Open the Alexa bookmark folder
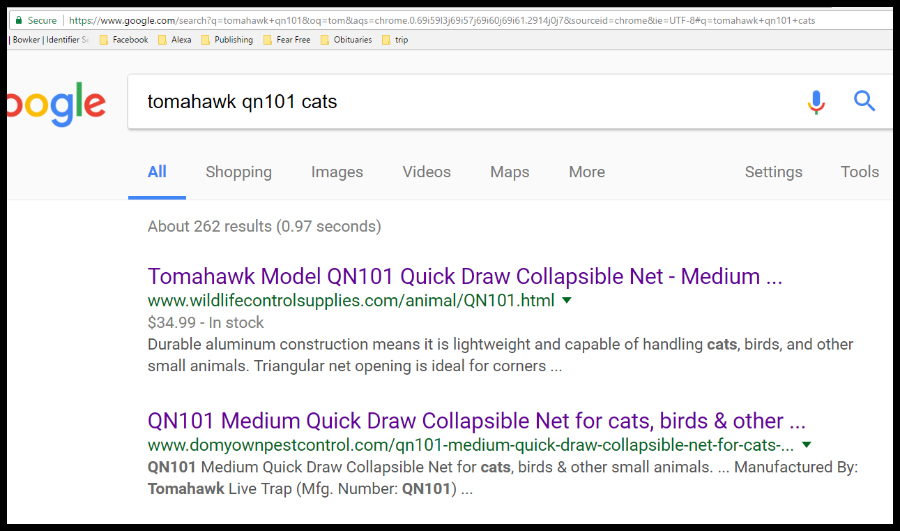The height and width of the screenshot is (531, 900). pyautogui.click(x=174, y=40)
